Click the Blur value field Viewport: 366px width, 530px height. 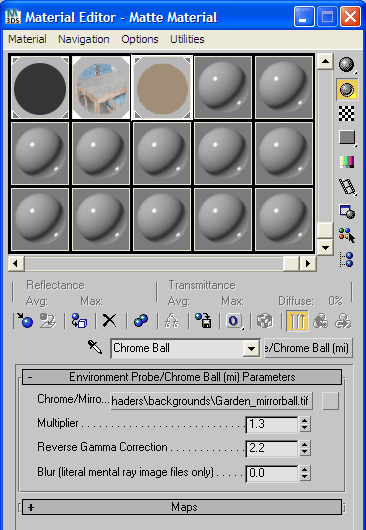(x=272, y=473)
